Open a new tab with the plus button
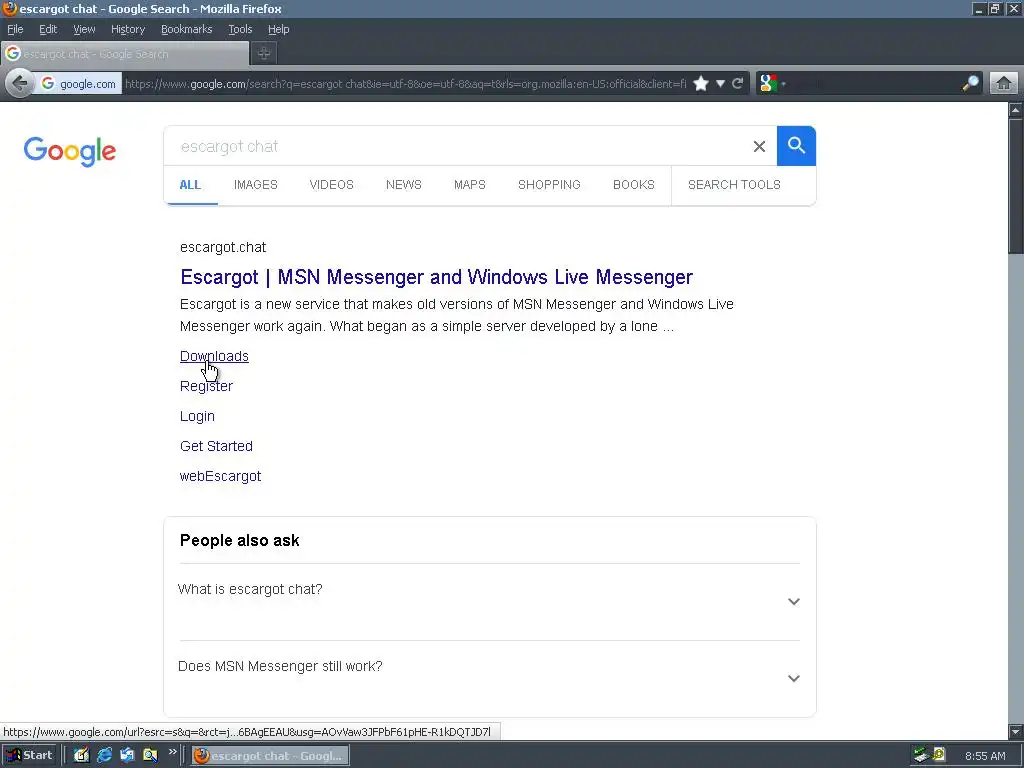The height and width of the screenshot is (768, 1024). pos(264,54)
